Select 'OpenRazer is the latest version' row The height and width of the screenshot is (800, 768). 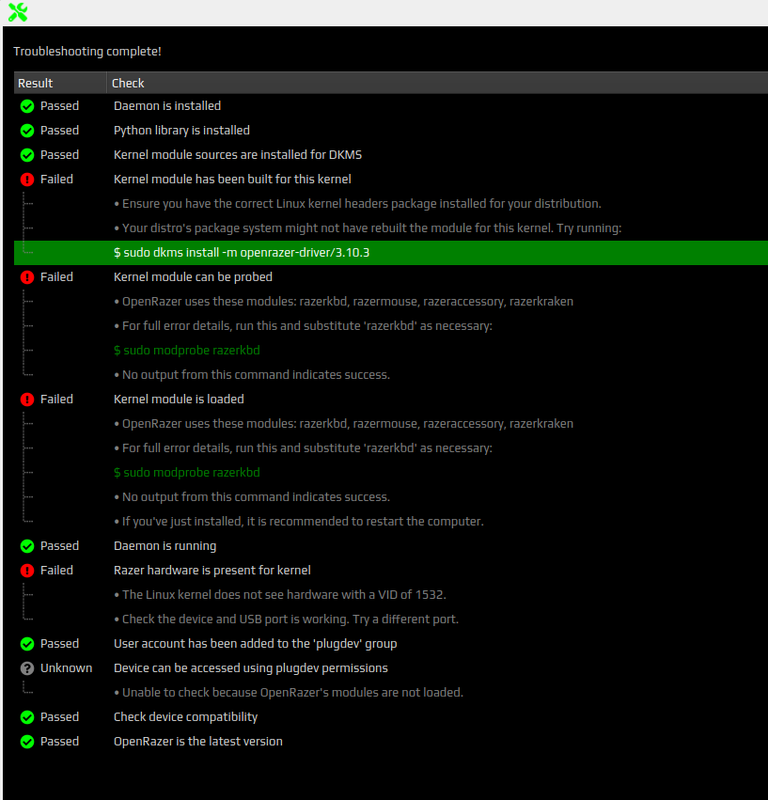(x=391, y=742)
